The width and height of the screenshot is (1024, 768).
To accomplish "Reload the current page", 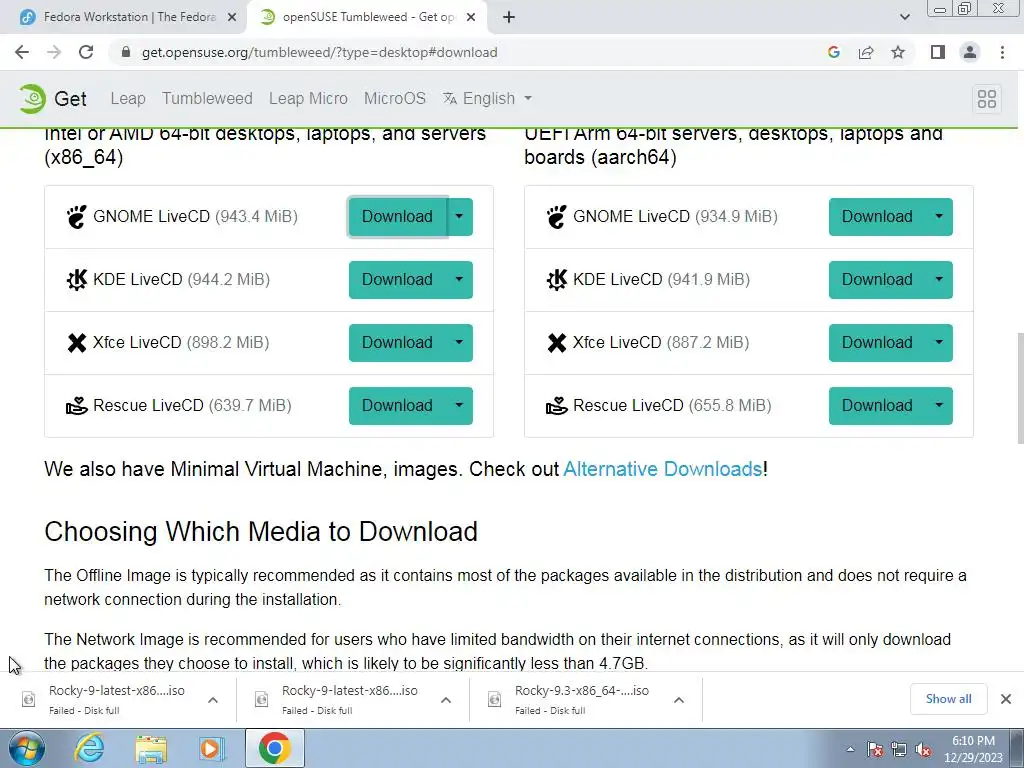I will 86,52.
